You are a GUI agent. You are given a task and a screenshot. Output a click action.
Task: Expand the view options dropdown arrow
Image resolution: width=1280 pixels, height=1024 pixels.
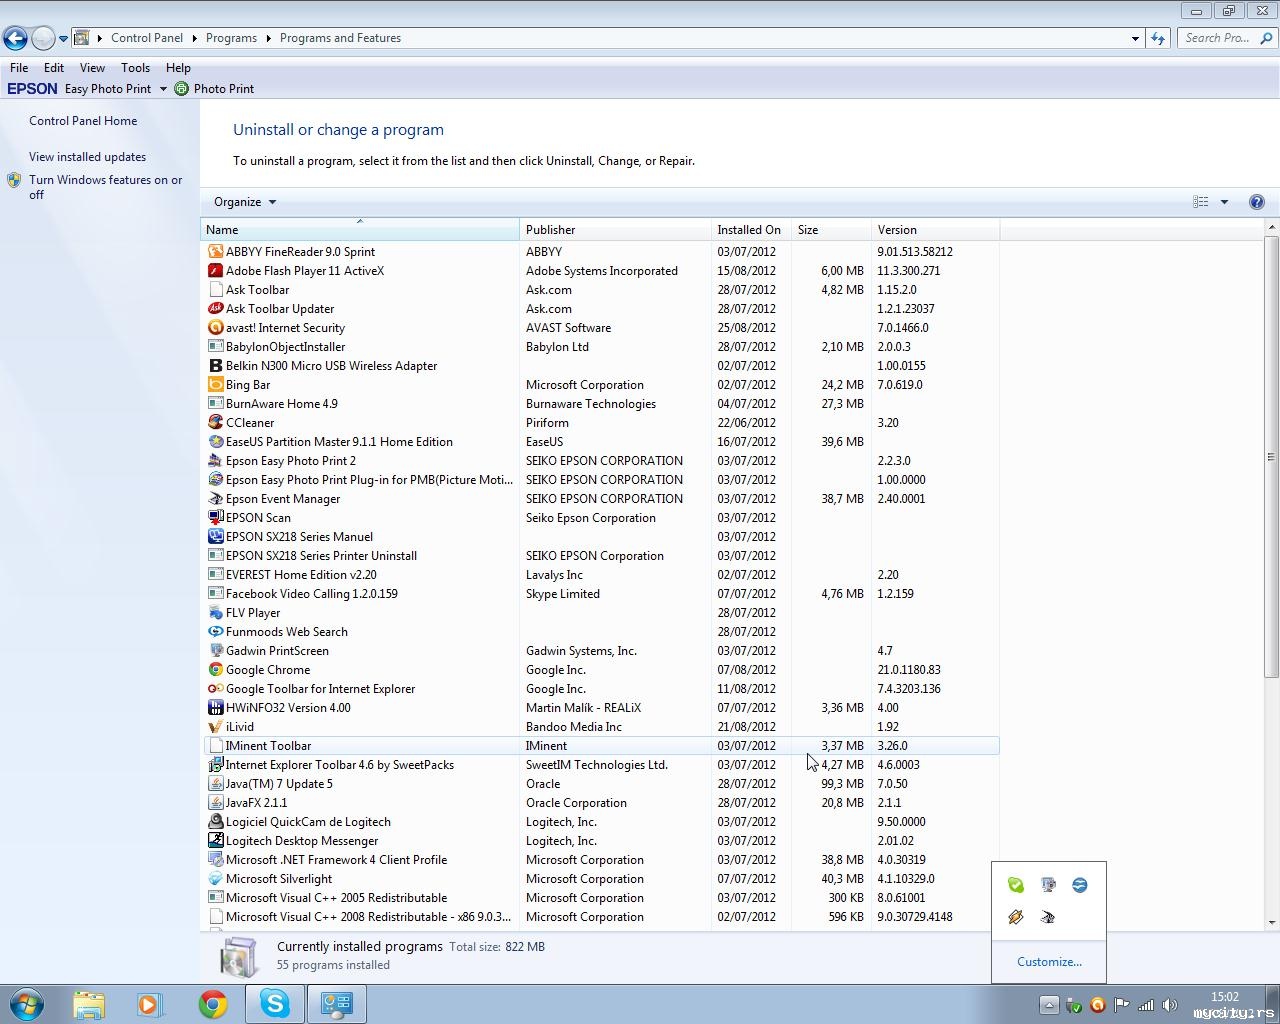click(1224, 202)
